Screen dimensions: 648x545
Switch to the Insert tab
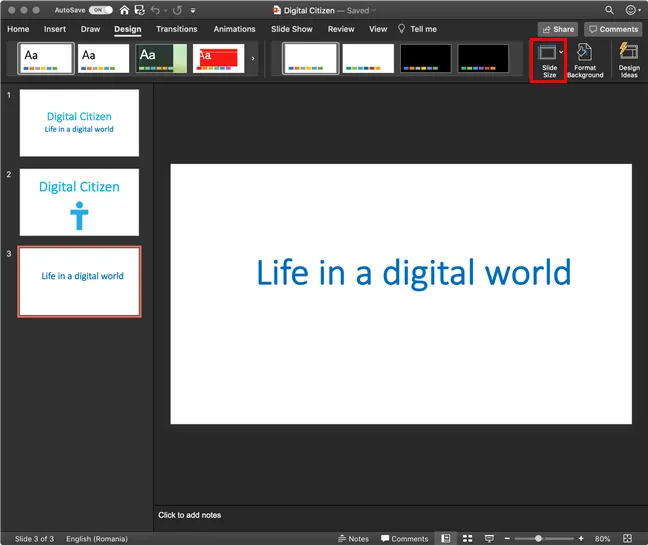click(x=55, y=29)
